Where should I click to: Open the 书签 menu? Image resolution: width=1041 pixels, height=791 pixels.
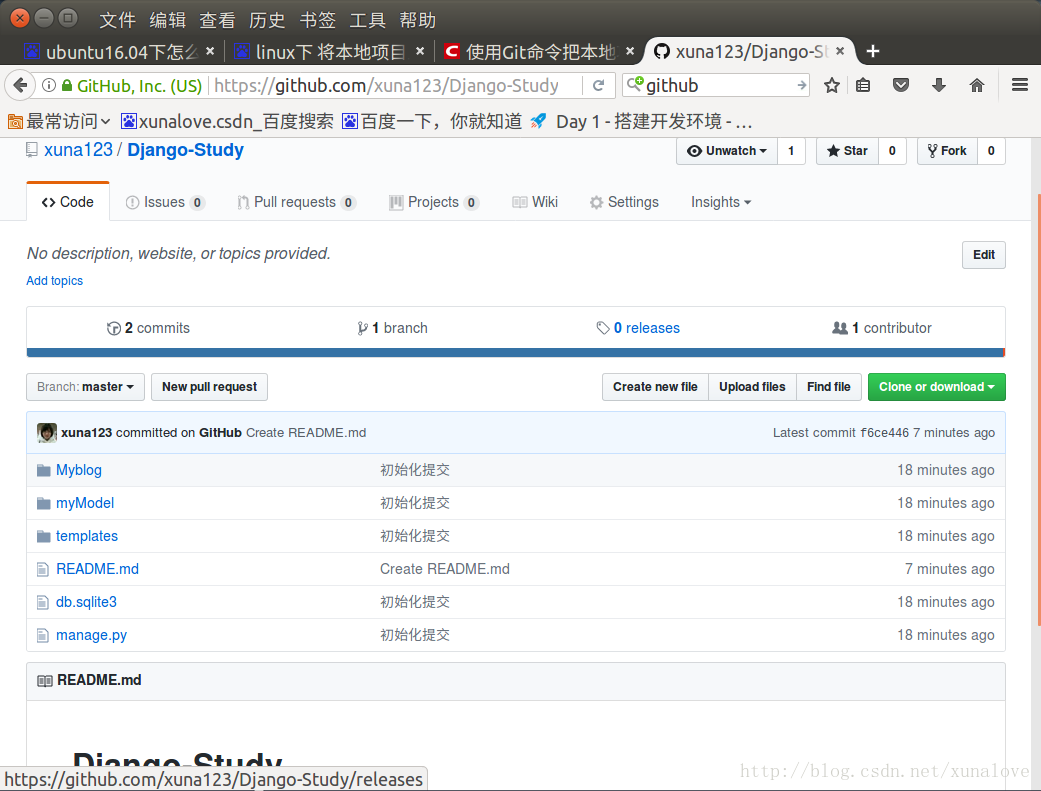[x=317, y=20]
